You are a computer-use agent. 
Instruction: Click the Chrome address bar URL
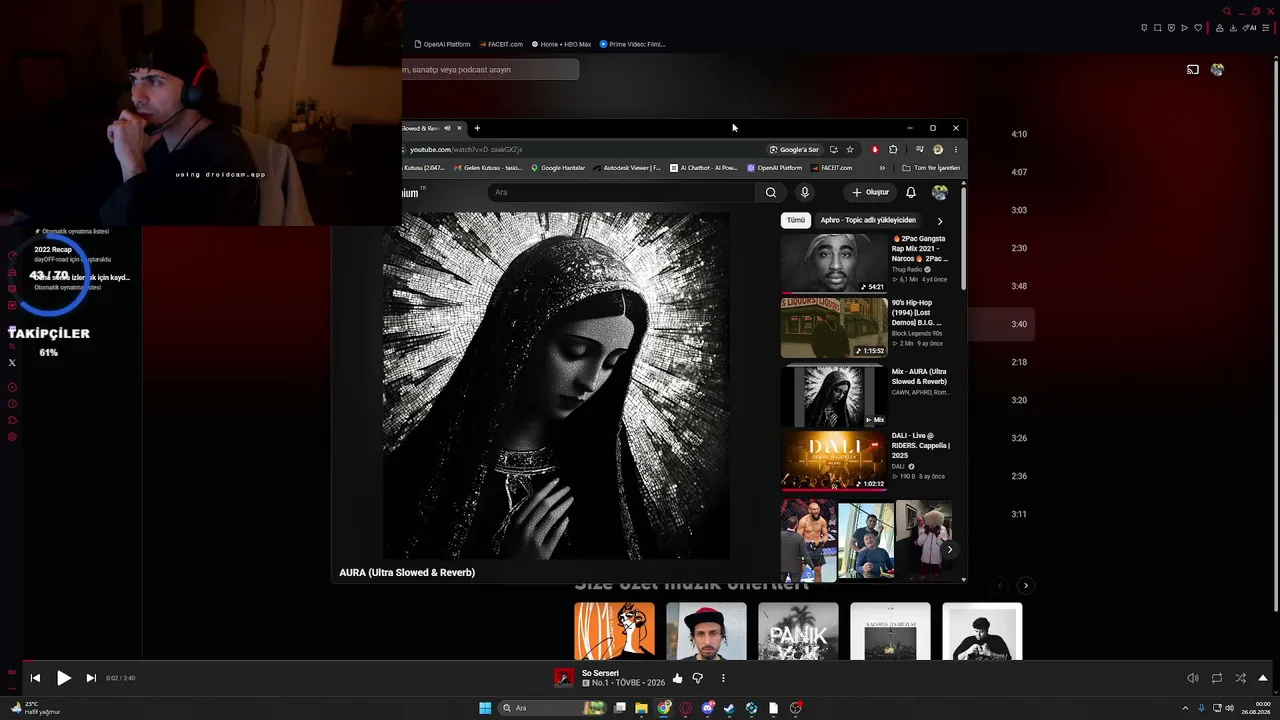tap(466, 149)
